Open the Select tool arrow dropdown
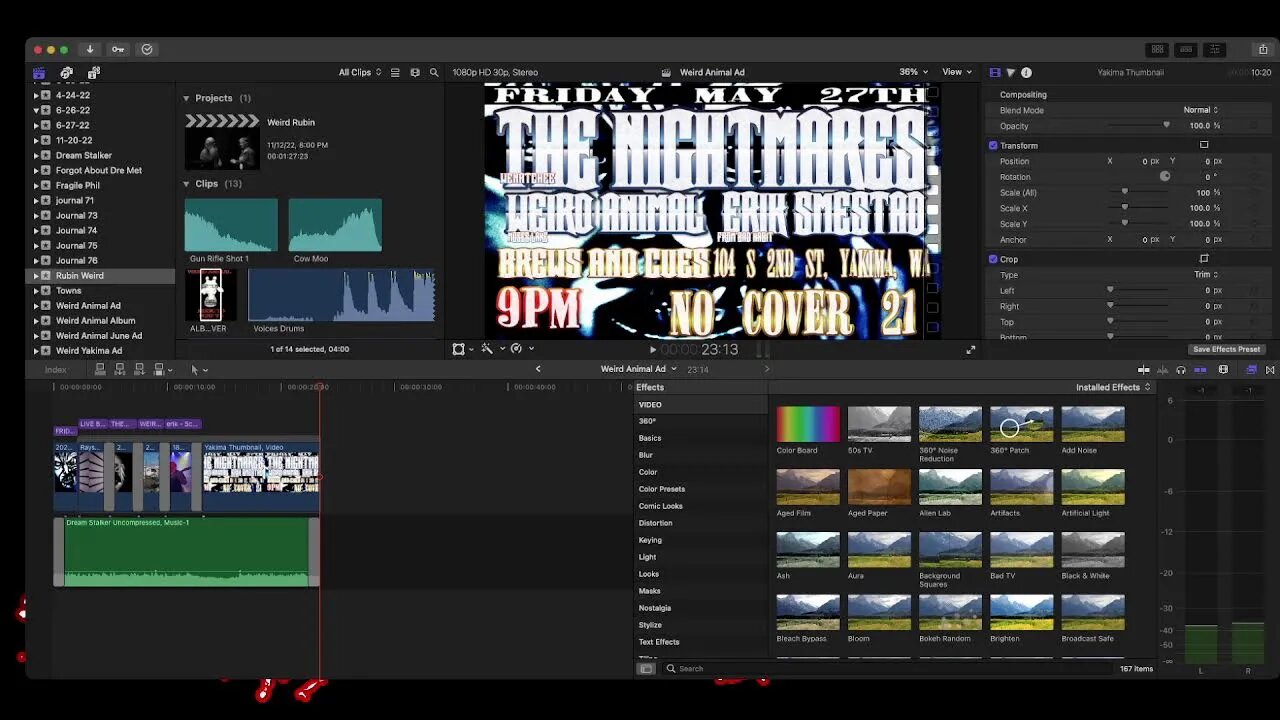 (199, 369)
